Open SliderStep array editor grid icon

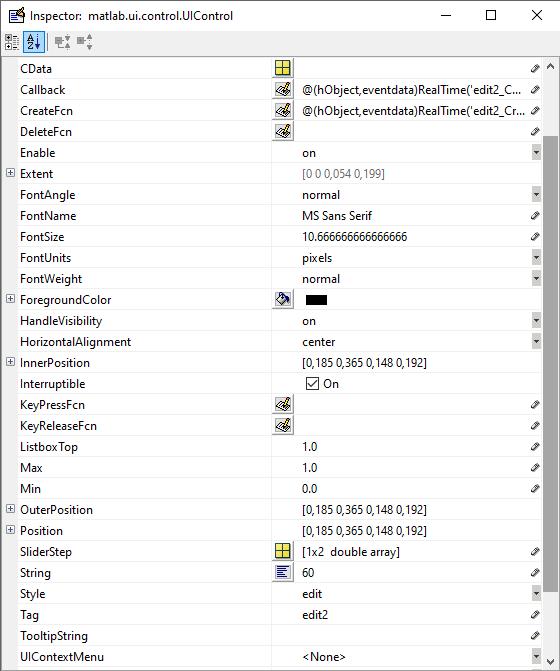pyautogui.click(x=283, y=551)
